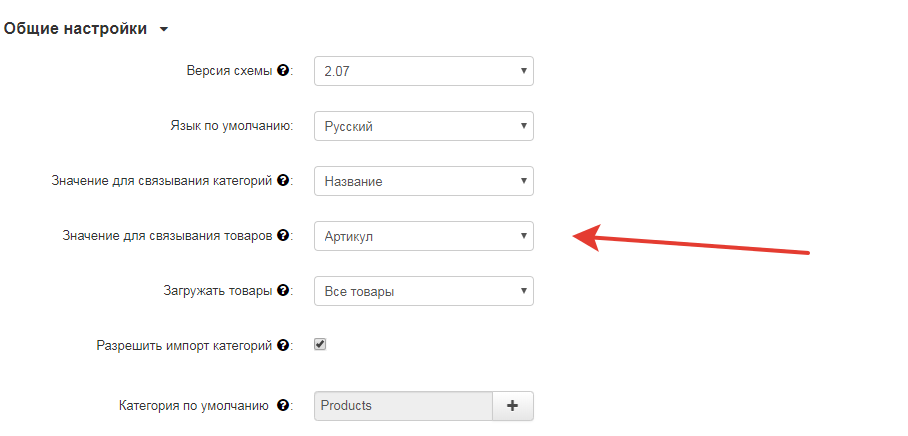The width and height of the screenshot is (908, 436).
Task: Expand the Название category linking dropdown
Action: [x=424, y=181]
